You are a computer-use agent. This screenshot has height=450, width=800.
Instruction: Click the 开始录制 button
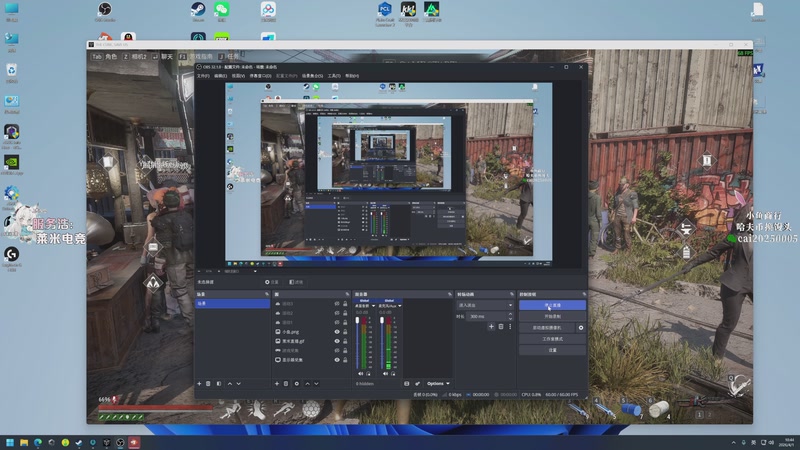552,316
